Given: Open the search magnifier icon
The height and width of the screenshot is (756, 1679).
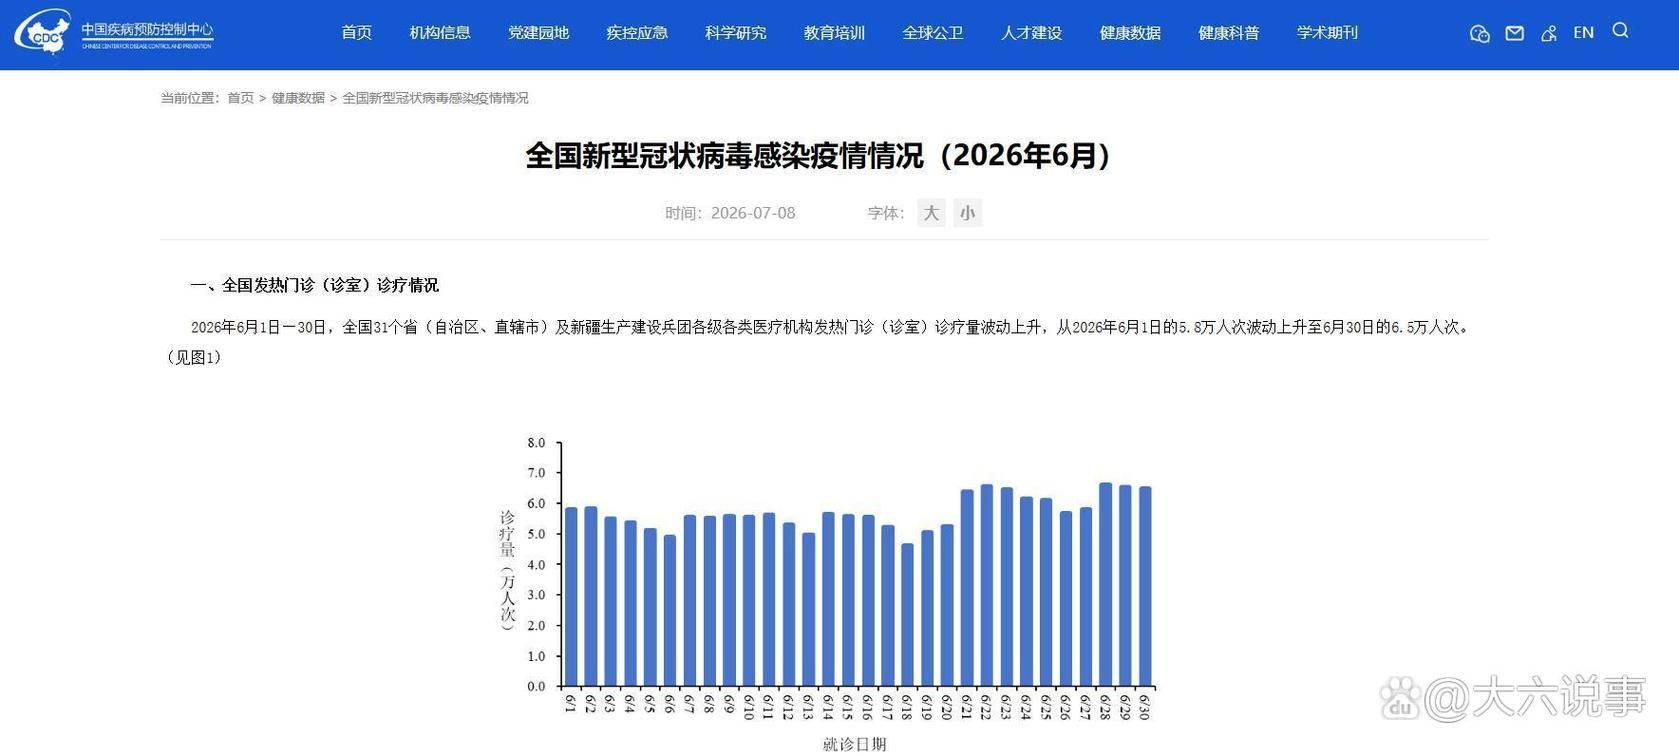Looking at the screenshot, I should tap(1621, 31).
